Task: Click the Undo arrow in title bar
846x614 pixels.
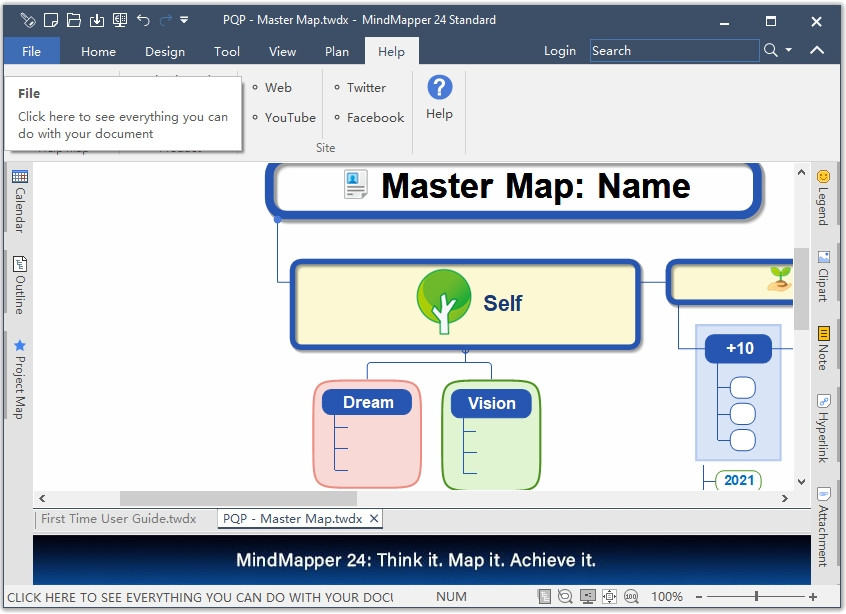Action: coord(143,20)
